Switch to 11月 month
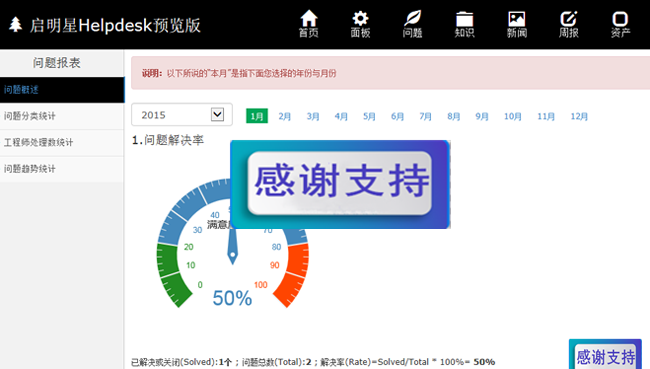The height and width of the screenshot is (369, 650). (x=546, y=117)
